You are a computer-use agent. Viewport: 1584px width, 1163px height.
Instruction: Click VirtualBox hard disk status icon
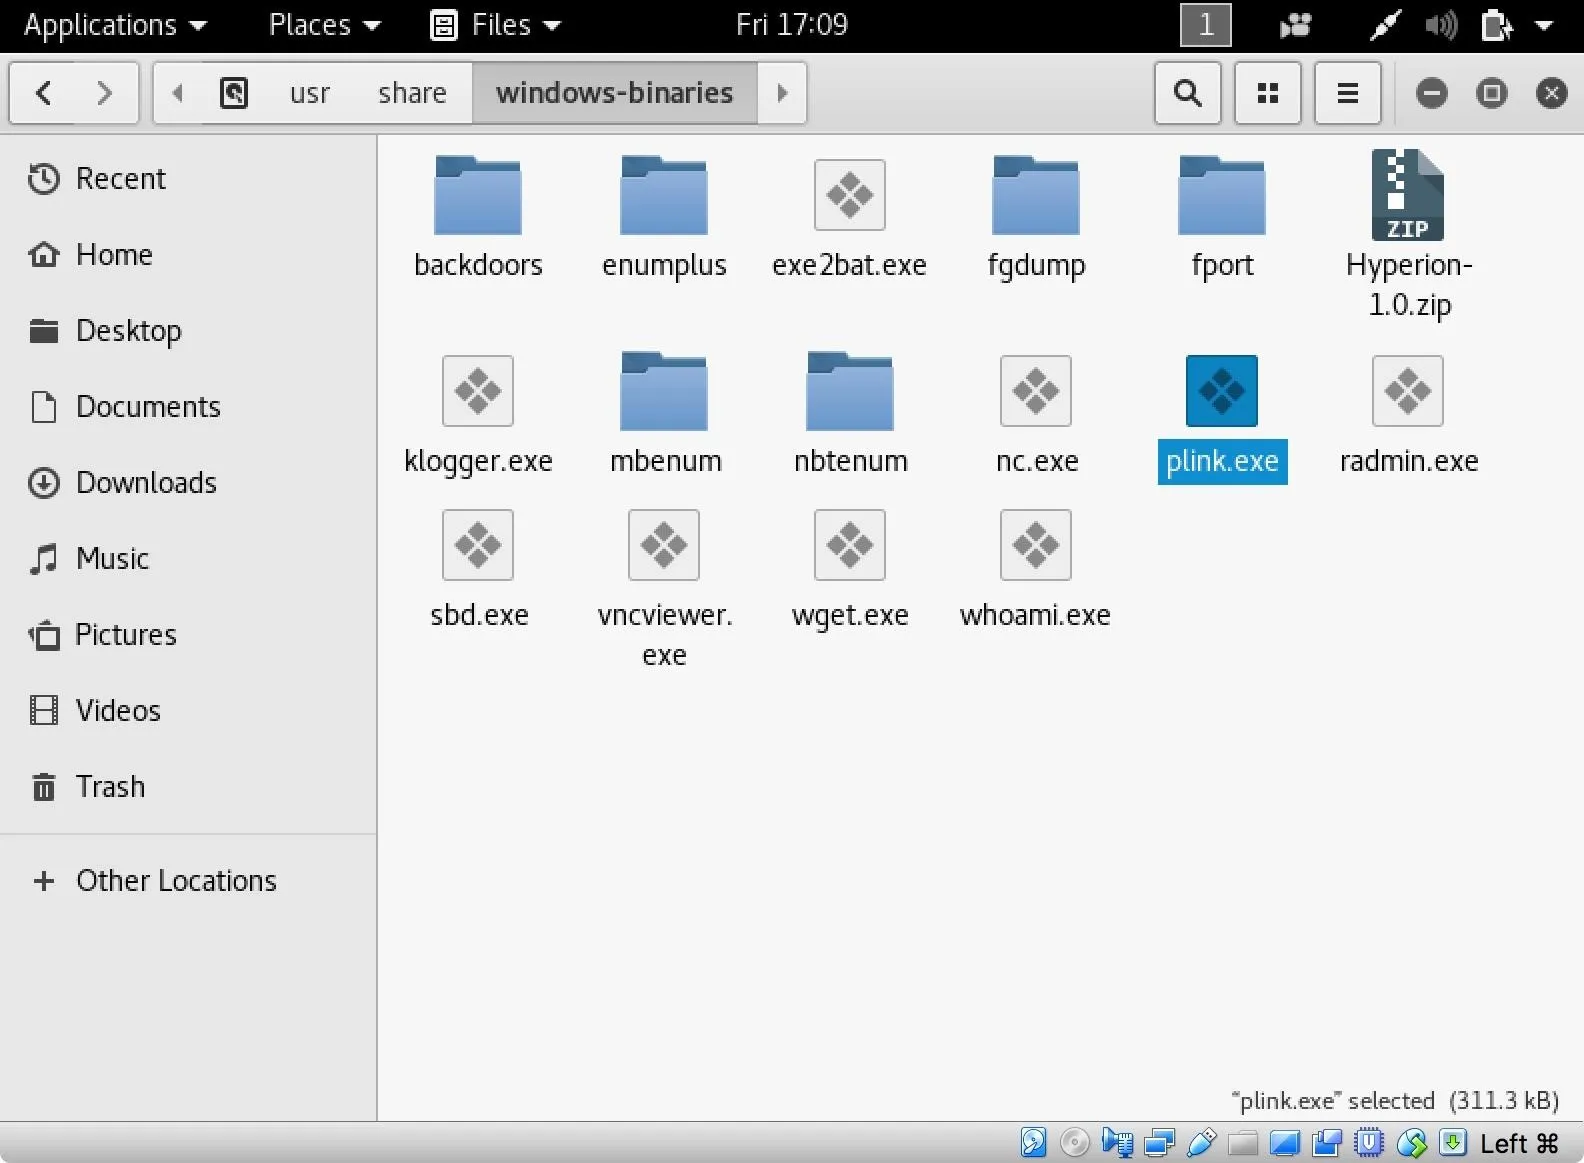tap(1033, 1142)
